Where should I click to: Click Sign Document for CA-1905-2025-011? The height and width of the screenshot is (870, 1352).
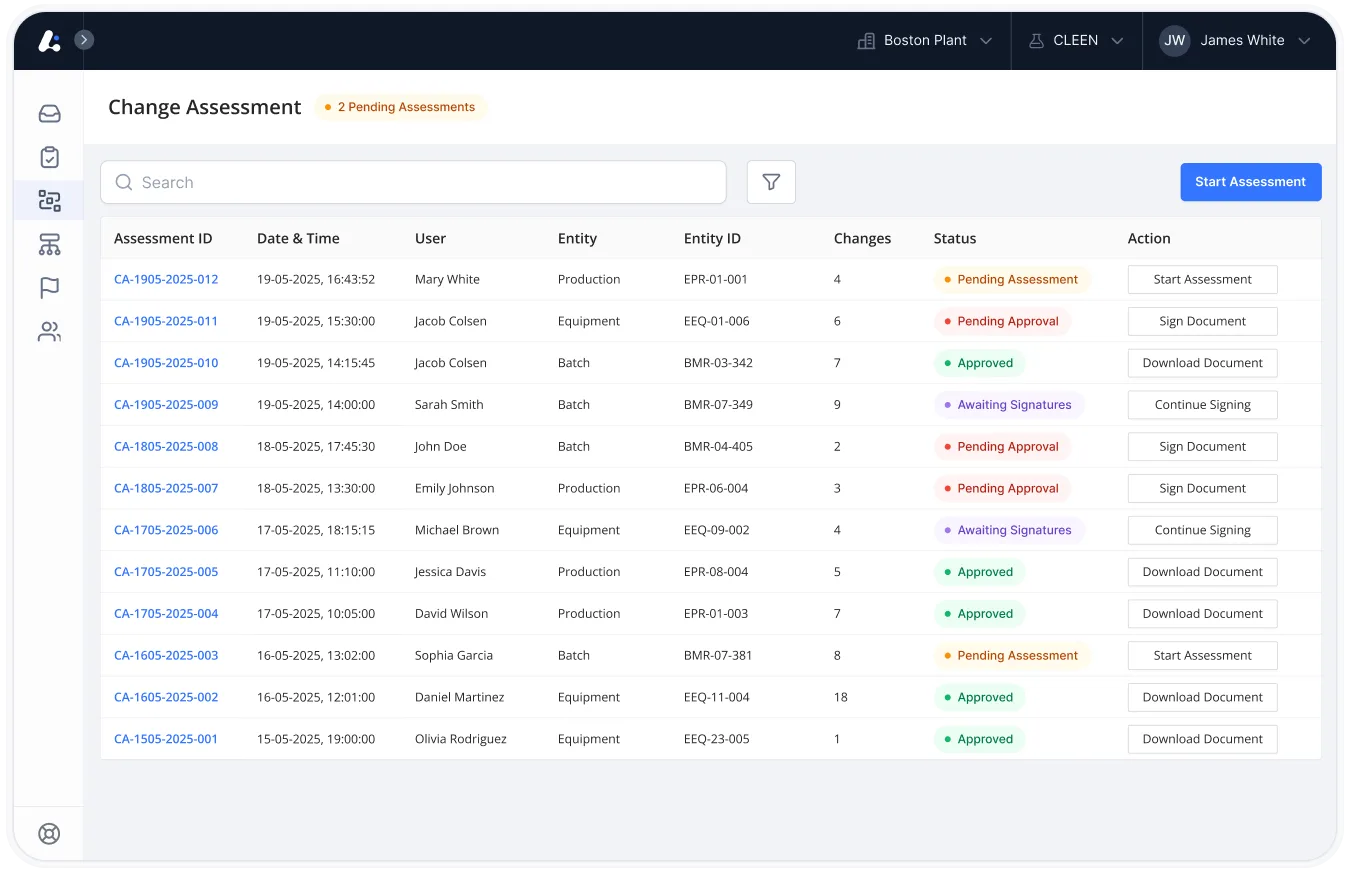pos(1202,321)
